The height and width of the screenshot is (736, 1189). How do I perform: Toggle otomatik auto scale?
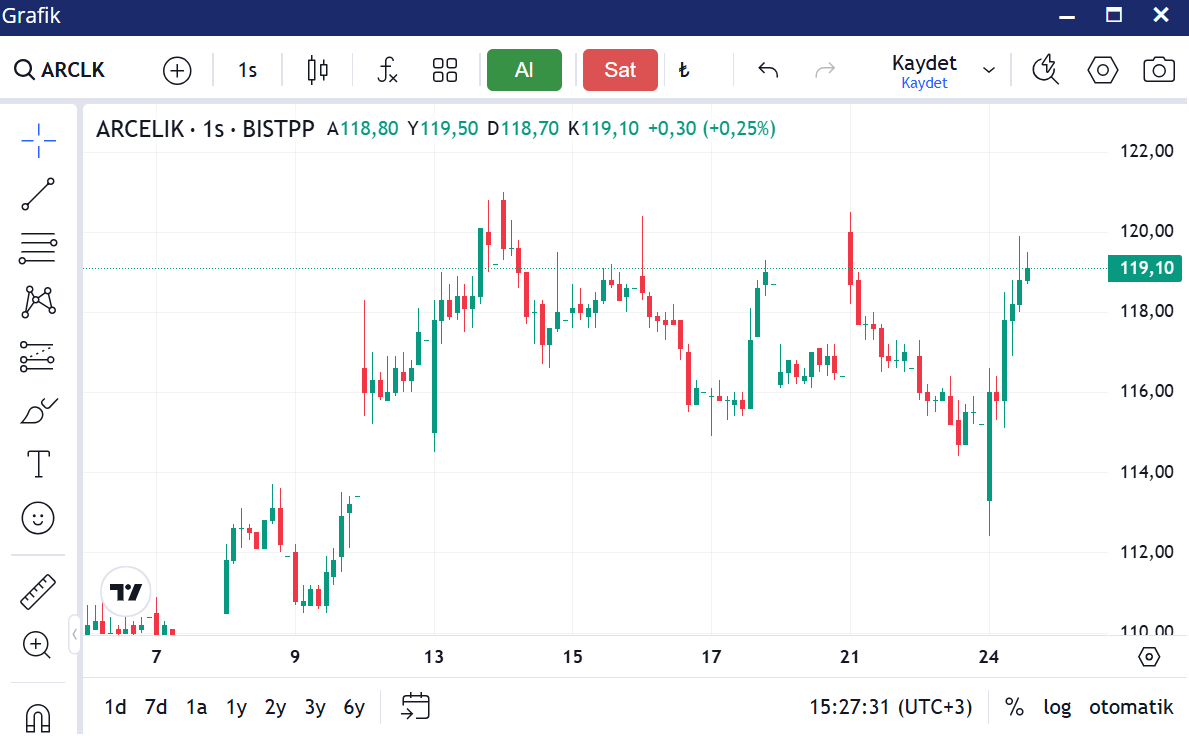pyautogui.click(x=1131, y=707)
